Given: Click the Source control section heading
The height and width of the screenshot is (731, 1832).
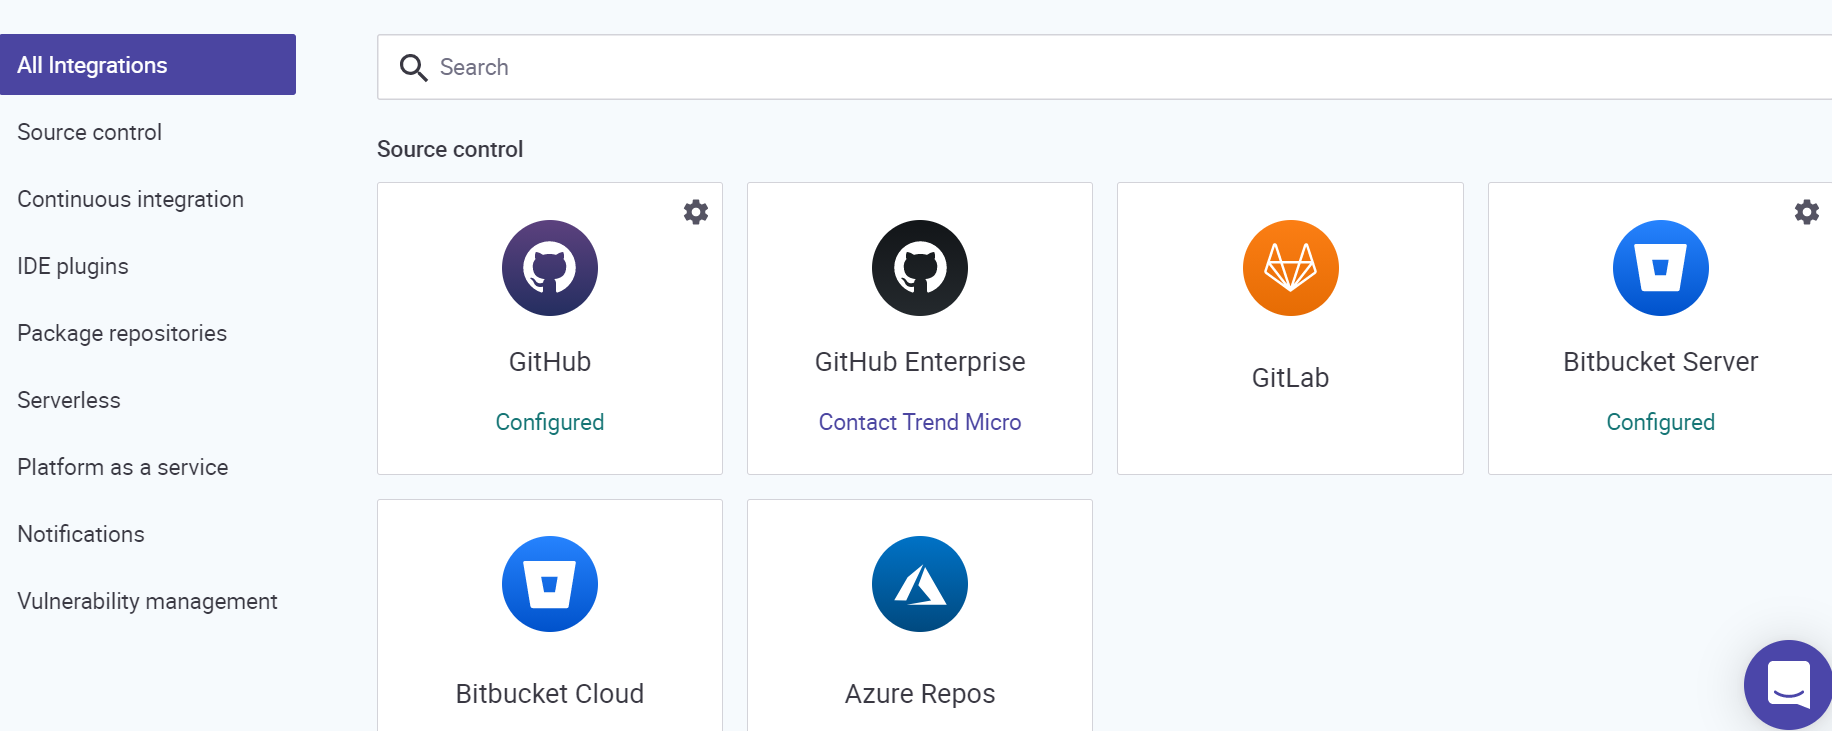Looking at the screenshot, I should click(x=450, y=149).
